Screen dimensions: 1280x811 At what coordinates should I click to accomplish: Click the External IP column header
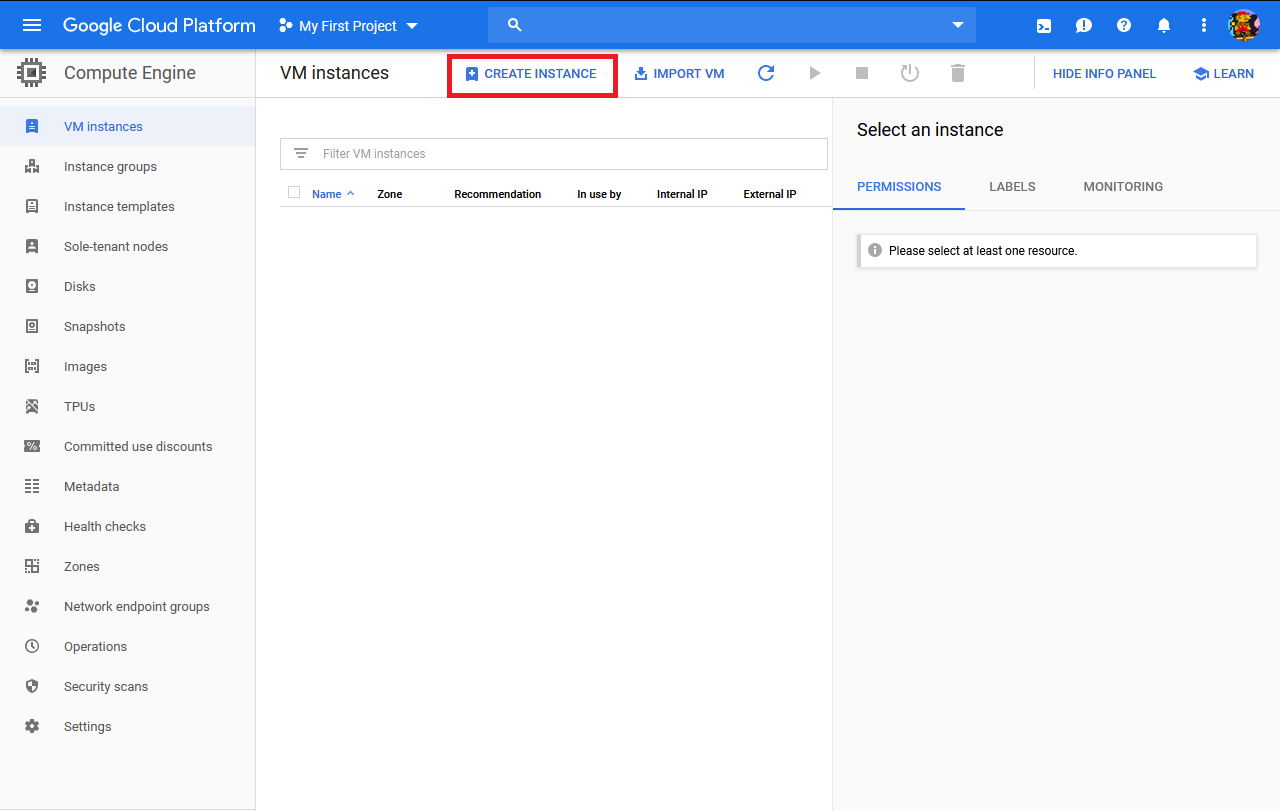pos(770,194)
